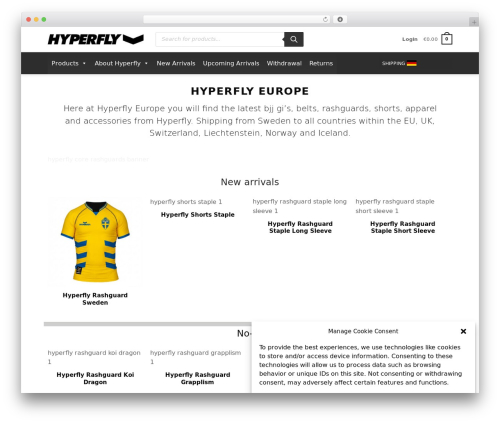Open the shopping cart bag icon
Viewport: 500px width, 423px height.
pyautogui.click(x=447, y=39)
